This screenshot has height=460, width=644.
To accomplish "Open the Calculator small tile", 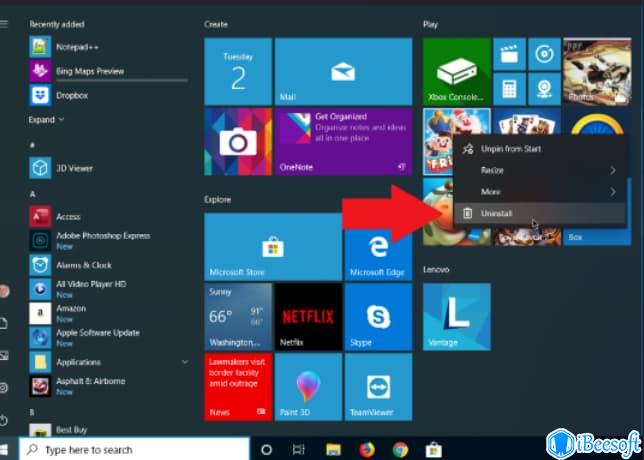I will tap(509, 89).
